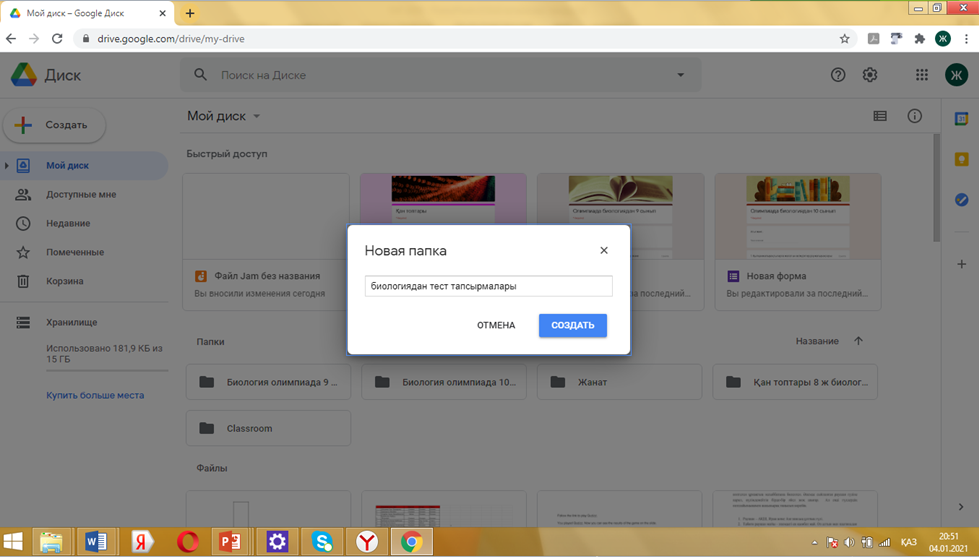Click the Поиск на Диске search field

tap(440, 75)
